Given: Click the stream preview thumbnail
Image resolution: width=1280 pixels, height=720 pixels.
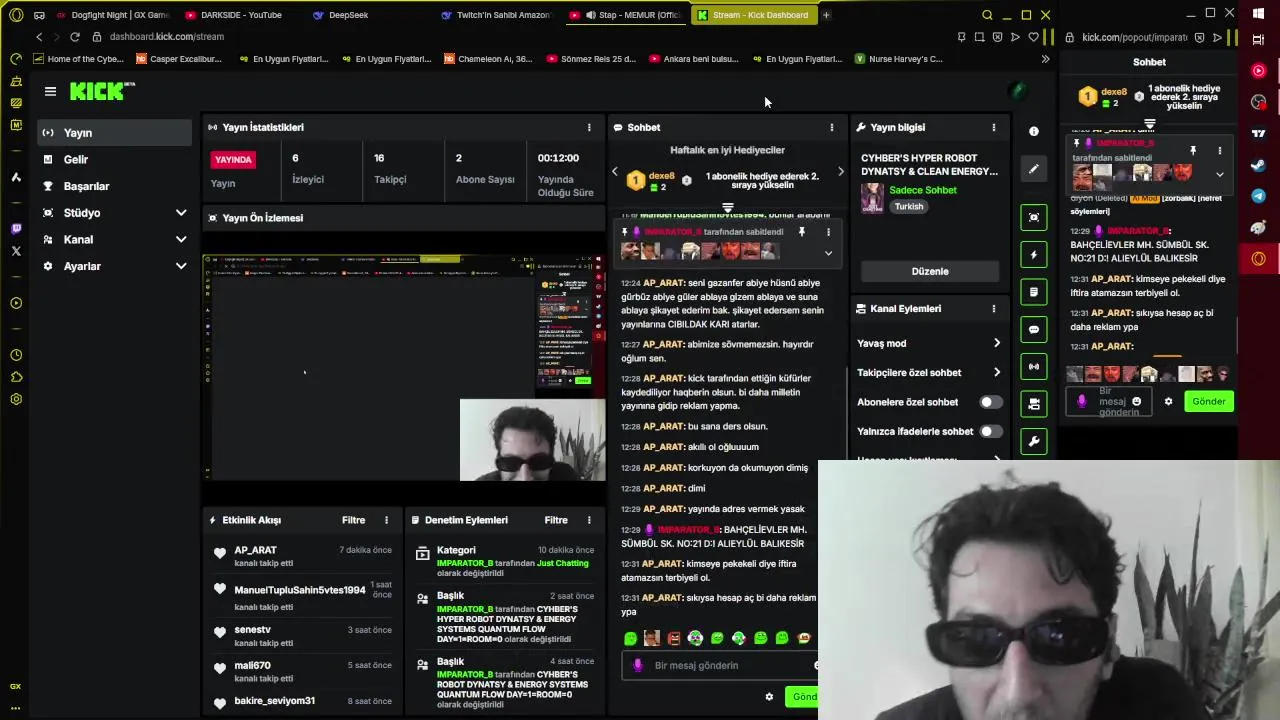Looking at the screenshot, I should (x=404, y=368).
